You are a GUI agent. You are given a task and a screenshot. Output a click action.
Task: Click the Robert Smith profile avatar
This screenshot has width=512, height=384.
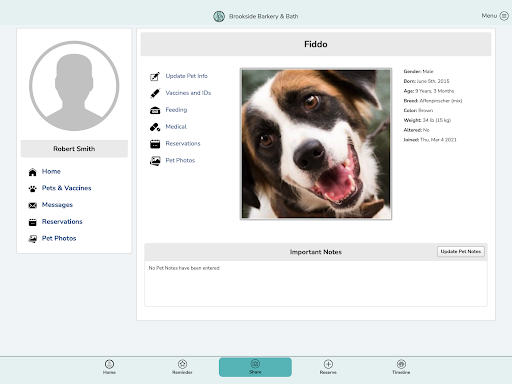(74, 86)
